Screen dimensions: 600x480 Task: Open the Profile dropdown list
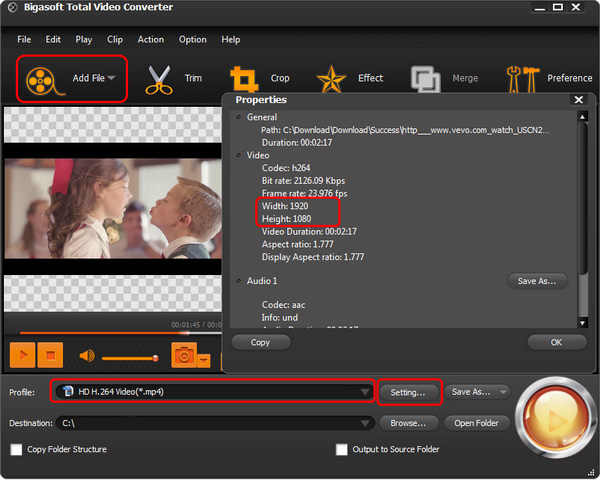coord(365,392)
